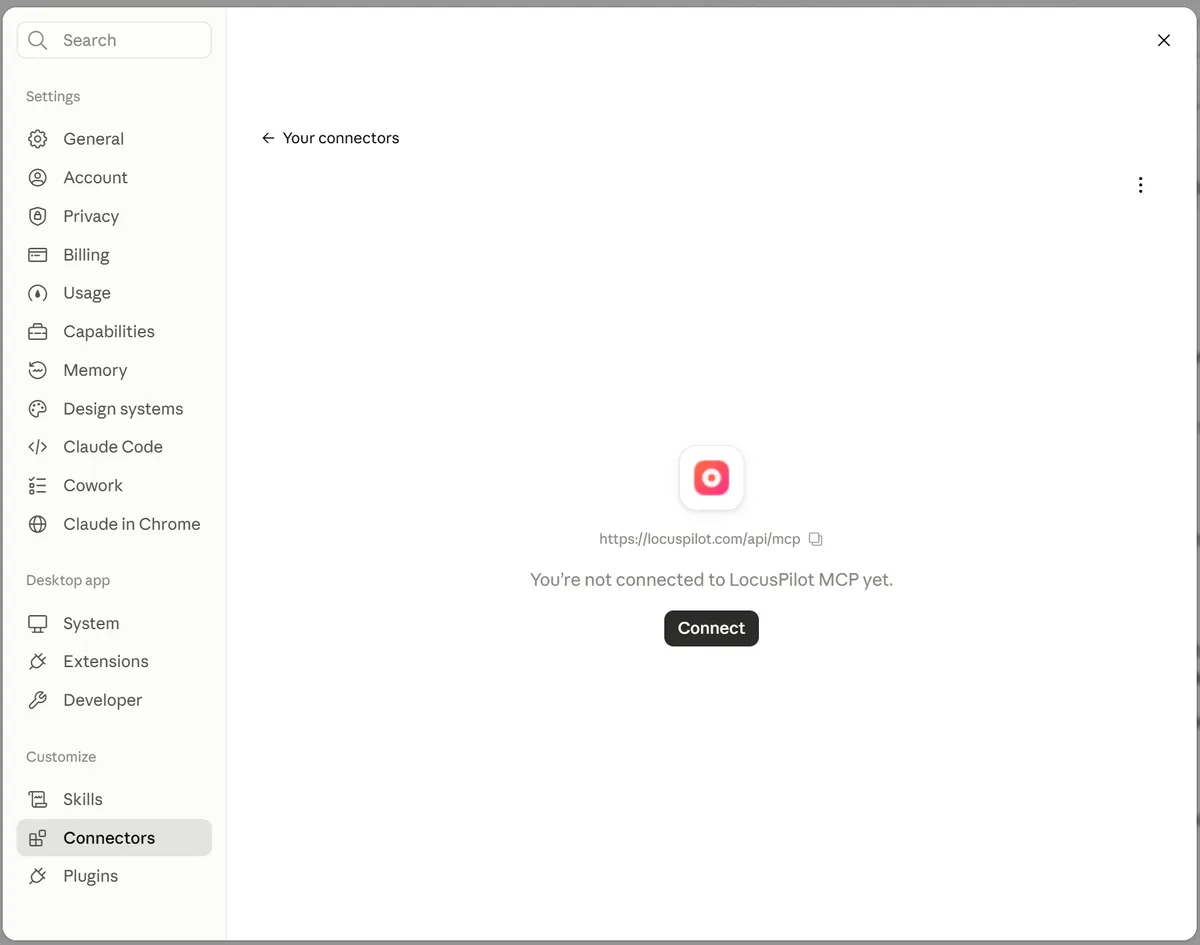This screenshot has width=1200, height=945.
Task: Click the Connectors blocks icon
Action: [38, 838]
